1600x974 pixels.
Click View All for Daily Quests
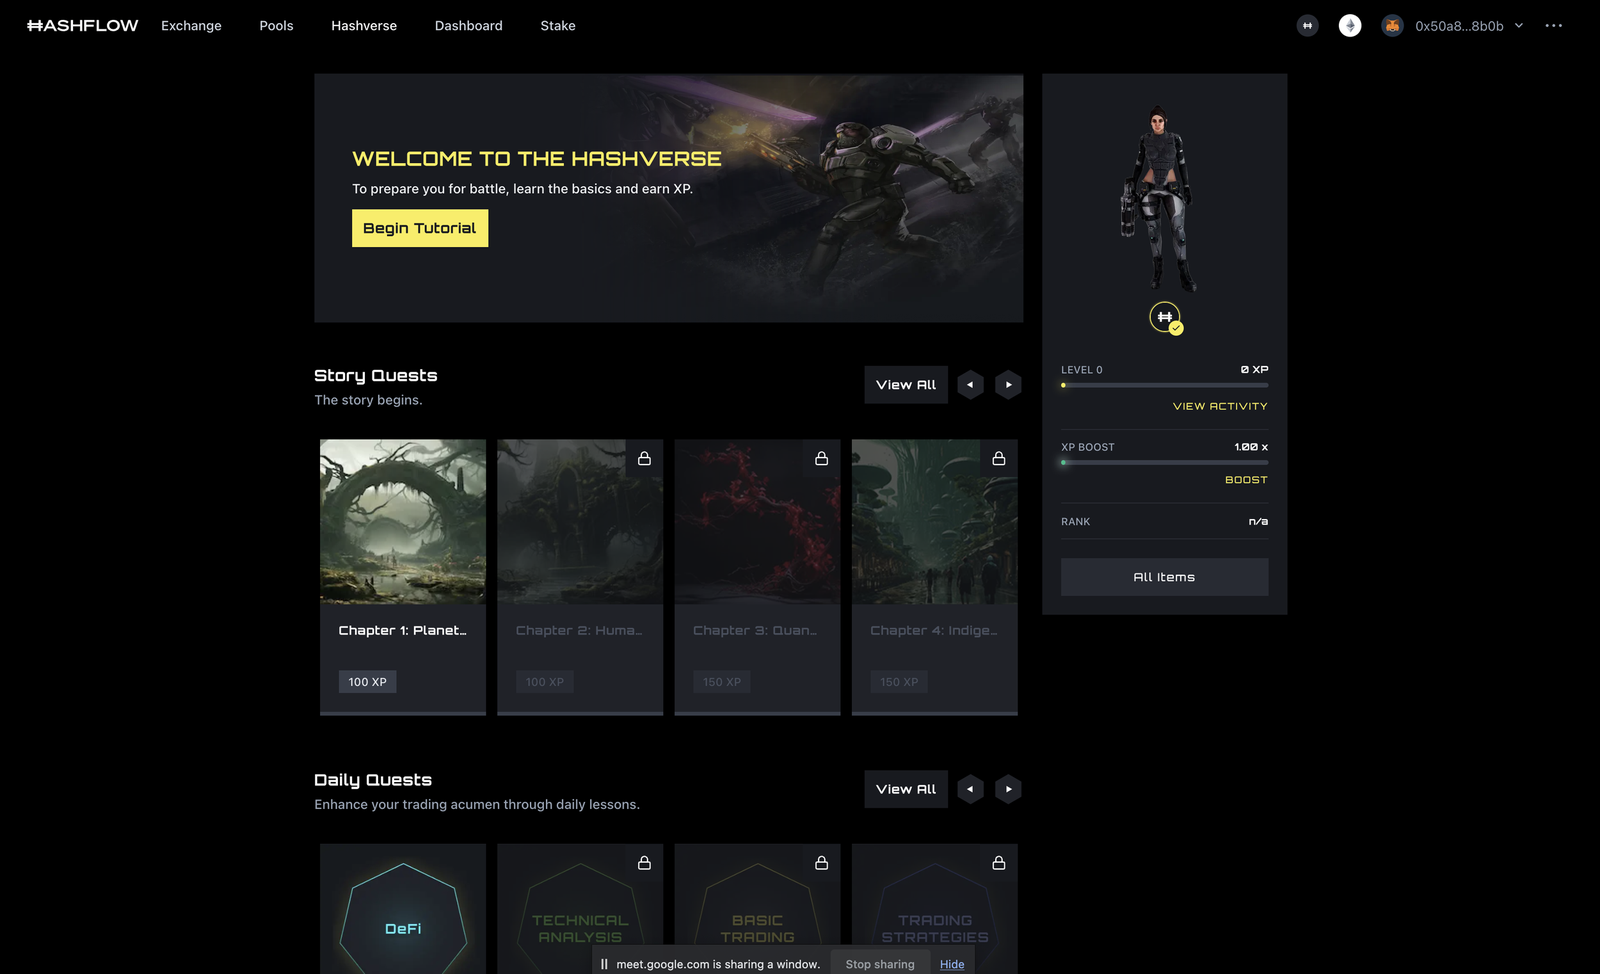[906, 789]
